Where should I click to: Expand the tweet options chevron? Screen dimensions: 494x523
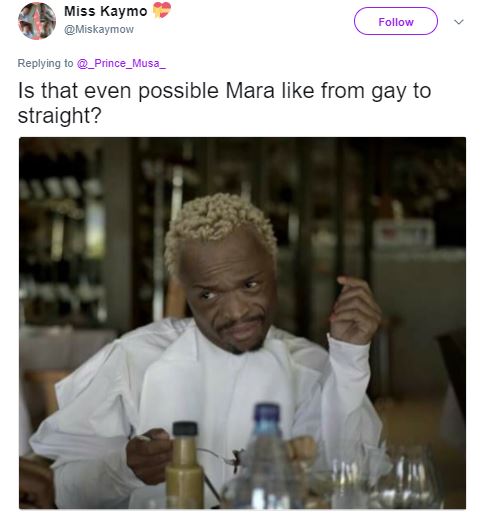point(459,22)
